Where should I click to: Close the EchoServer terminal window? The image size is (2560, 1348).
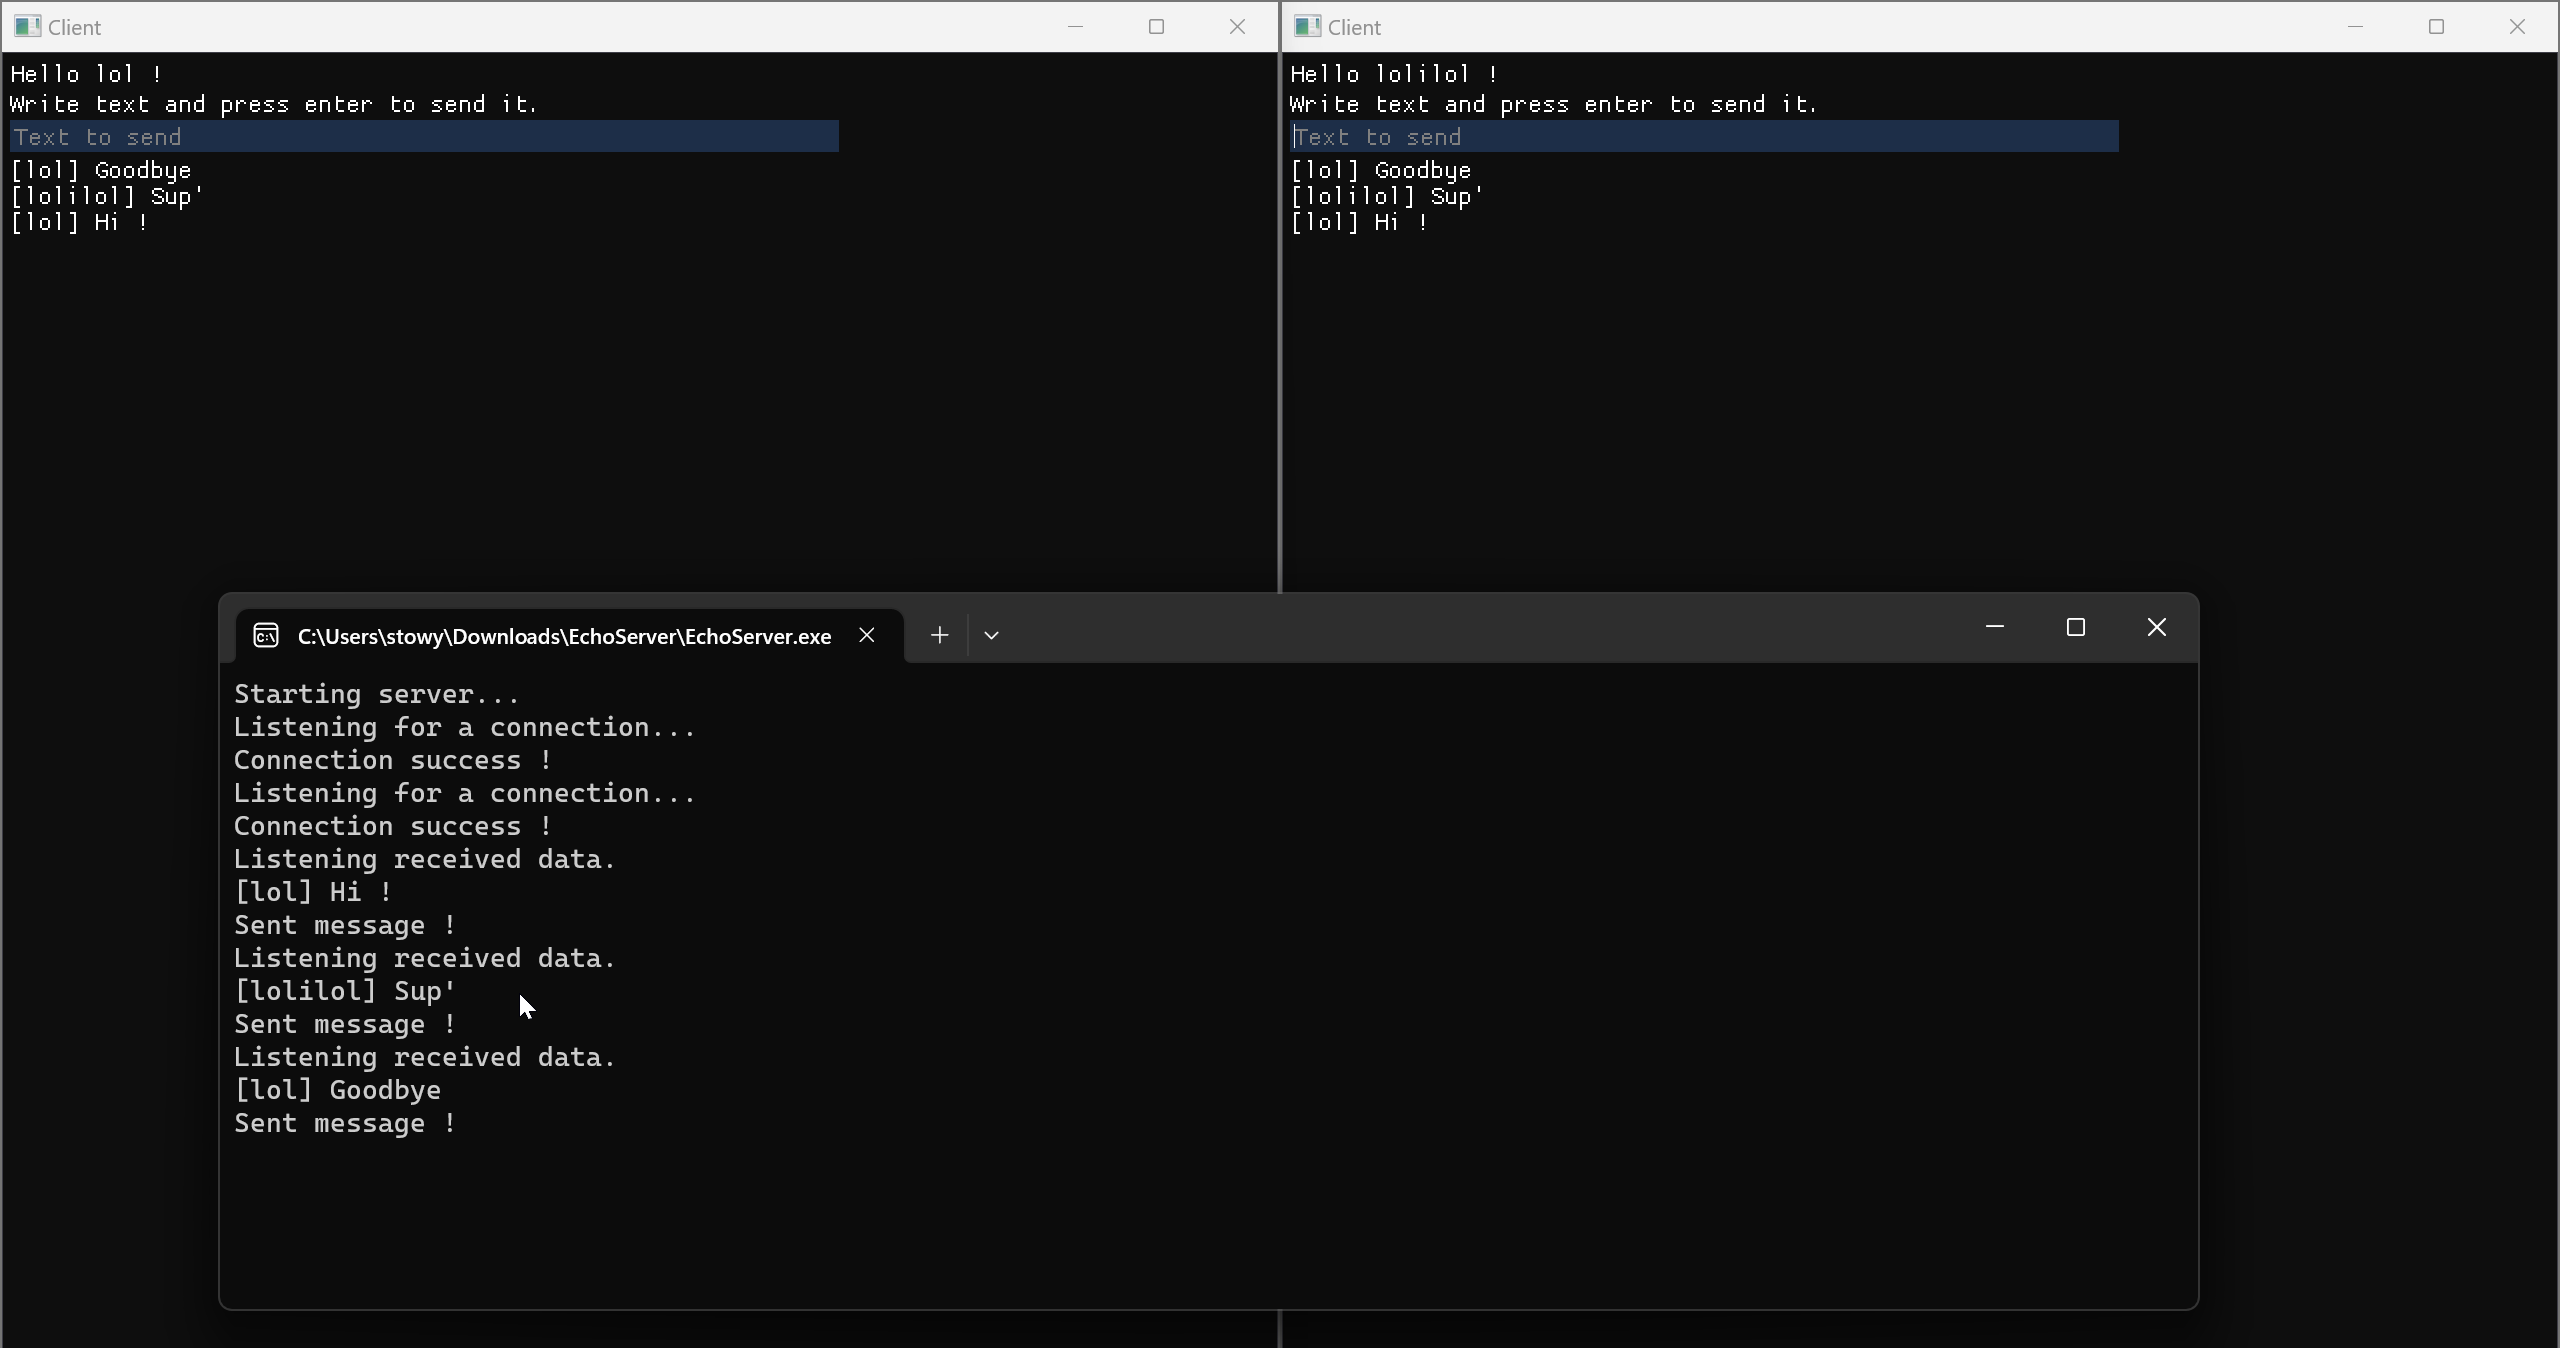(2157, 627)
